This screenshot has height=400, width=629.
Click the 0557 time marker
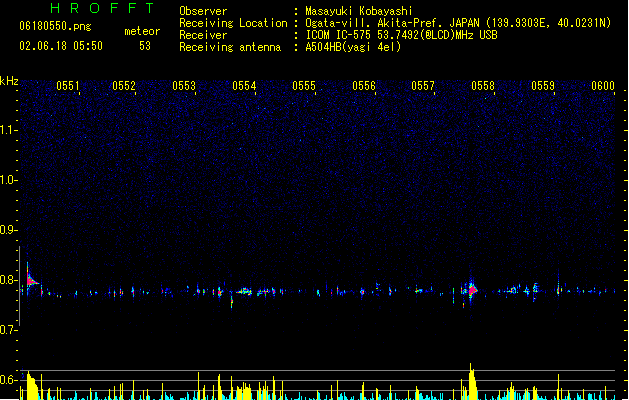coord(423,86)
